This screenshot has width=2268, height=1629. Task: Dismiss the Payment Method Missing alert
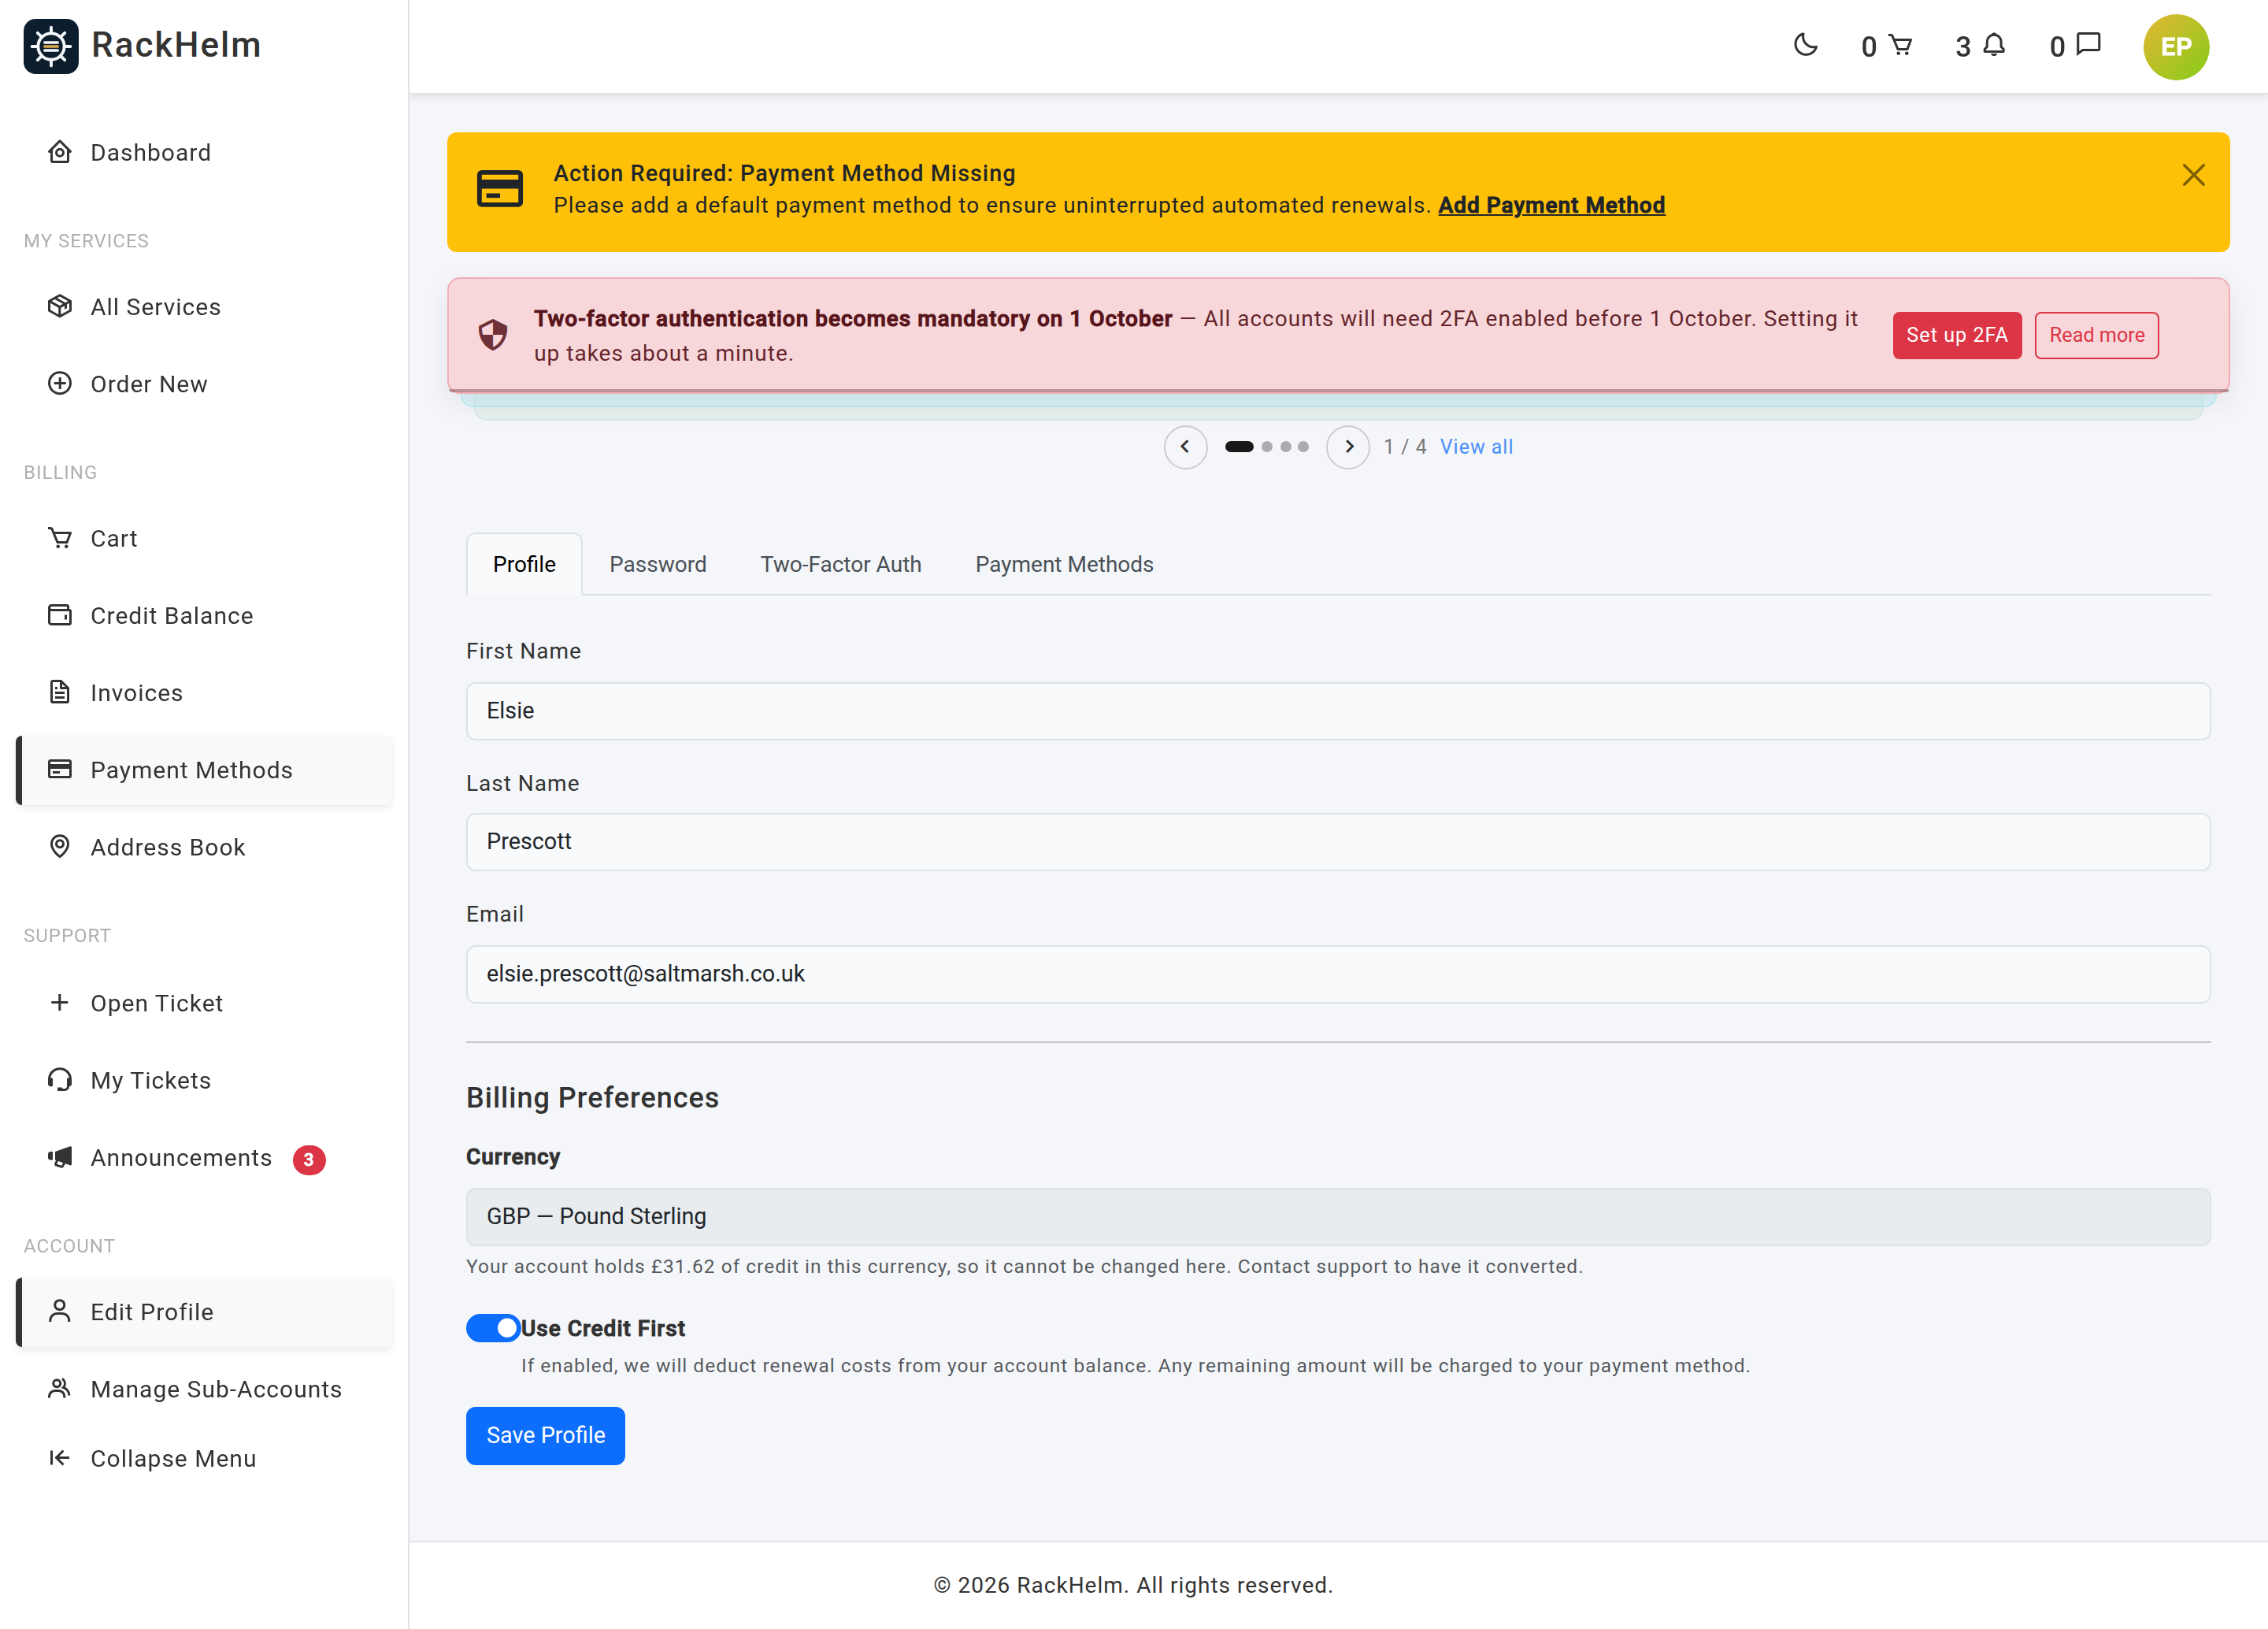pyautogui.click(x=2193, y=175)
